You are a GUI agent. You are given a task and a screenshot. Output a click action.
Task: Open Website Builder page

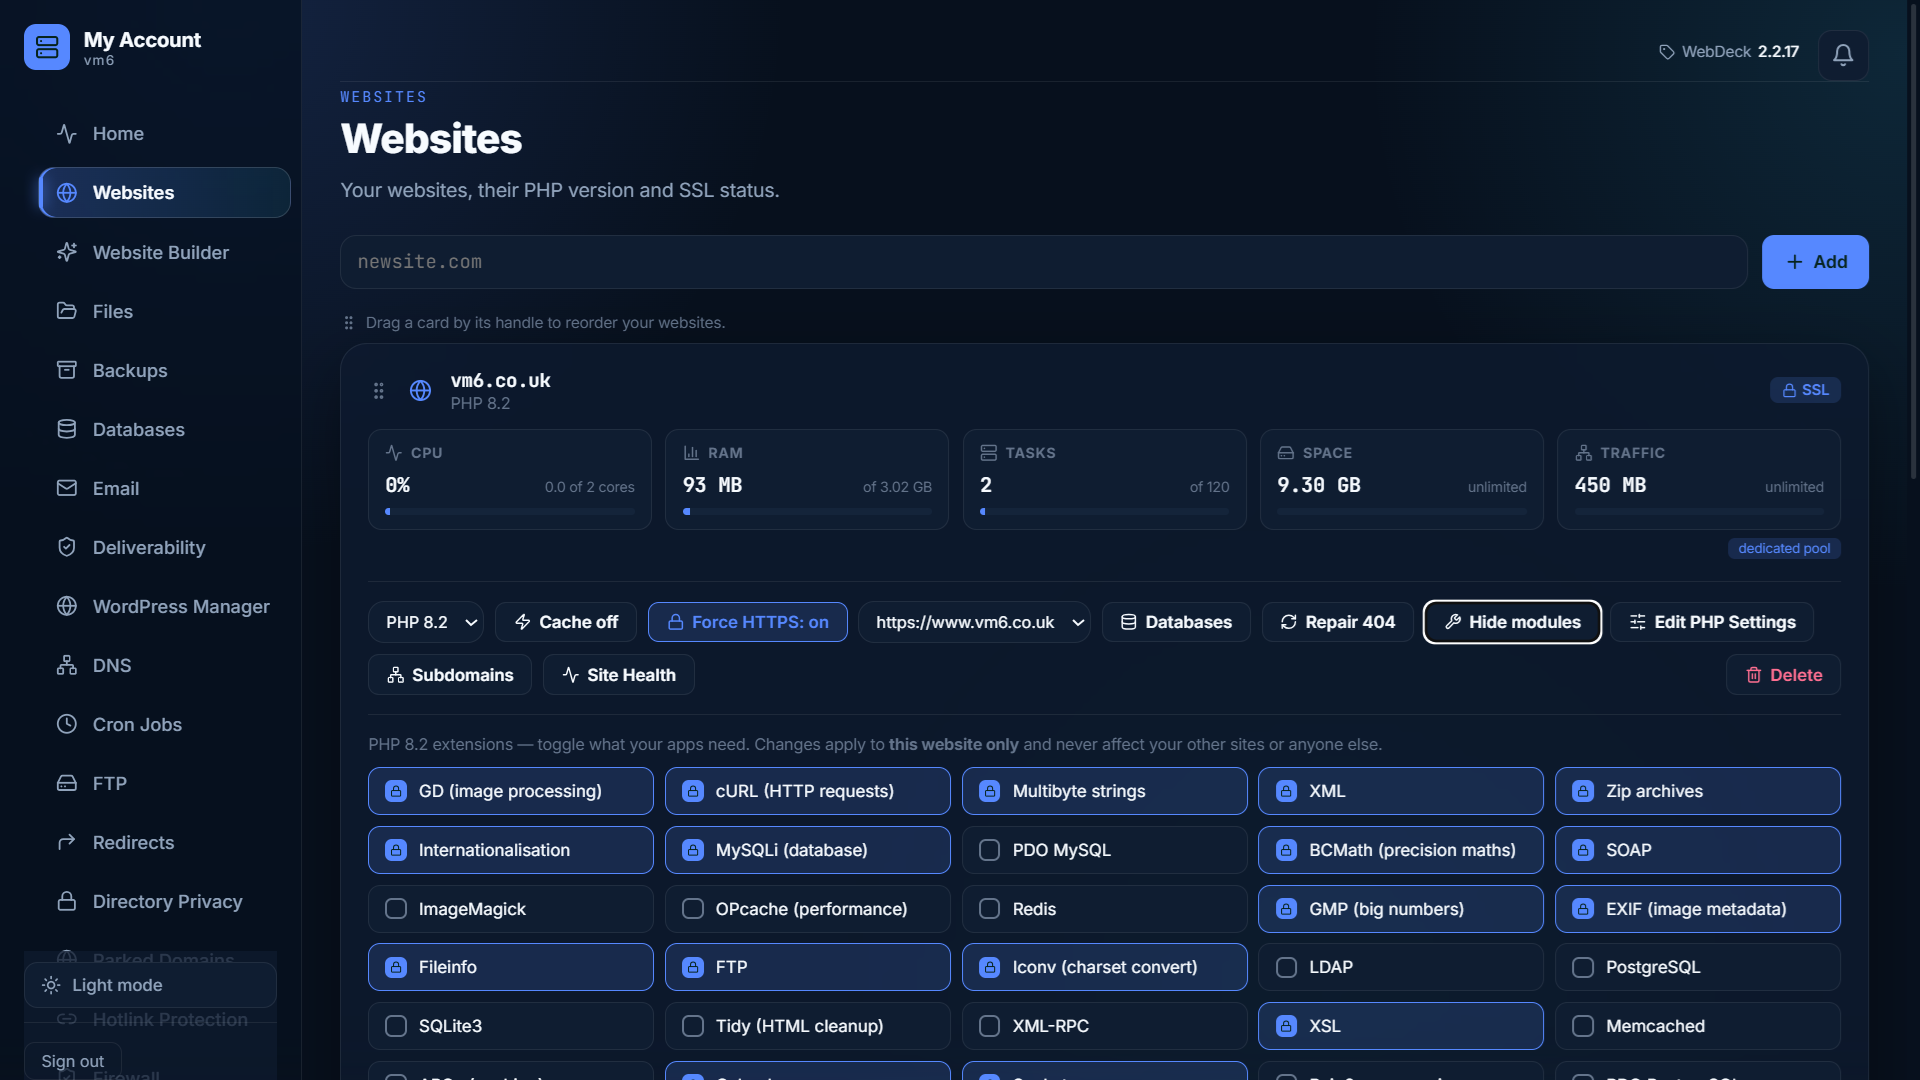[x=165, y=252]
